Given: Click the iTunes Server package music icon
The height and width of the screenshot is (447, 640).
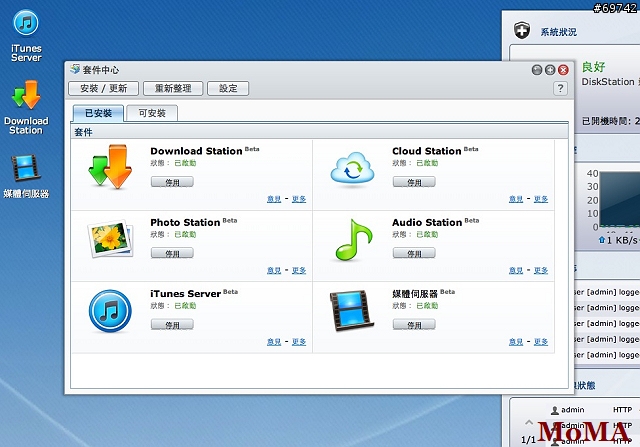Looking at the screenshot, I should [x=110, y=311].
